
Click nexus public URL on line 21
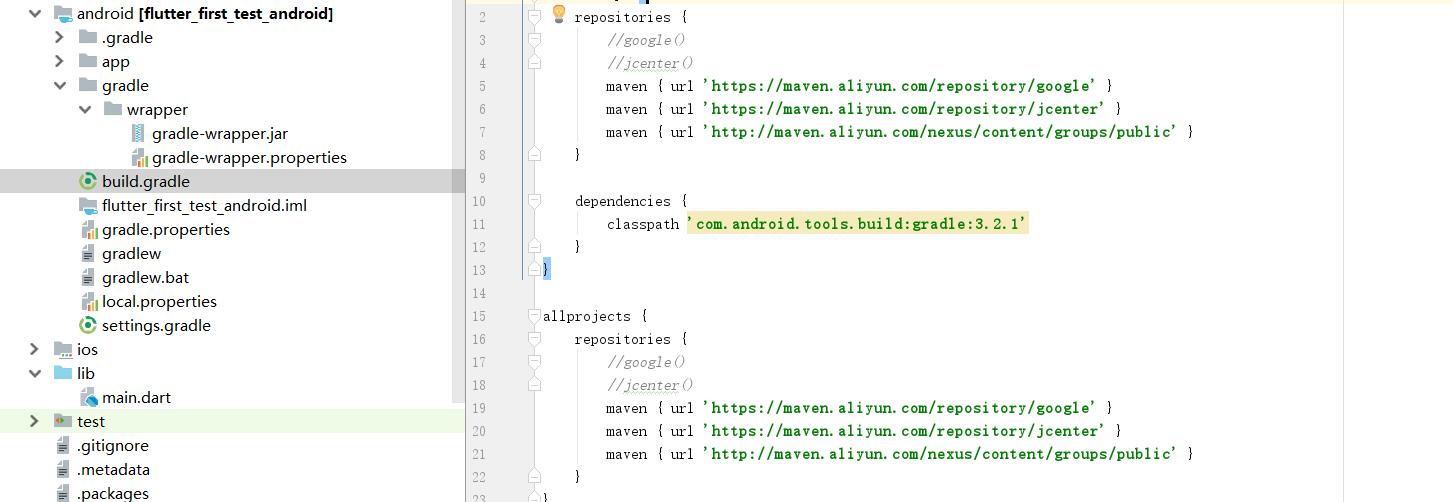coord(940,454)
